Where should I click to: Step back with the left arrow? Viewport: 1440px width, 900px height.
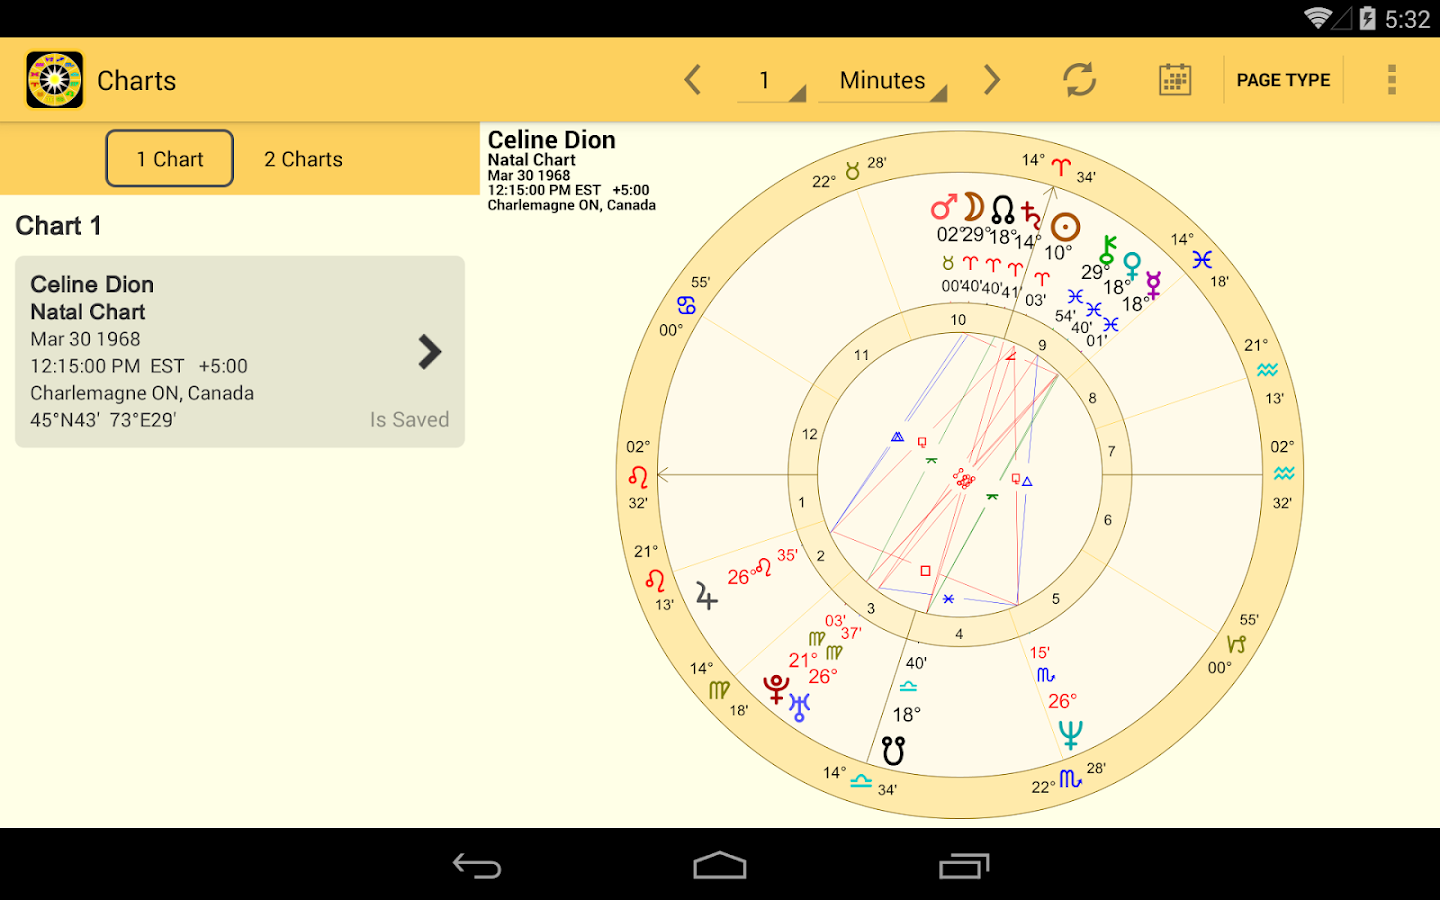[693, 80]
